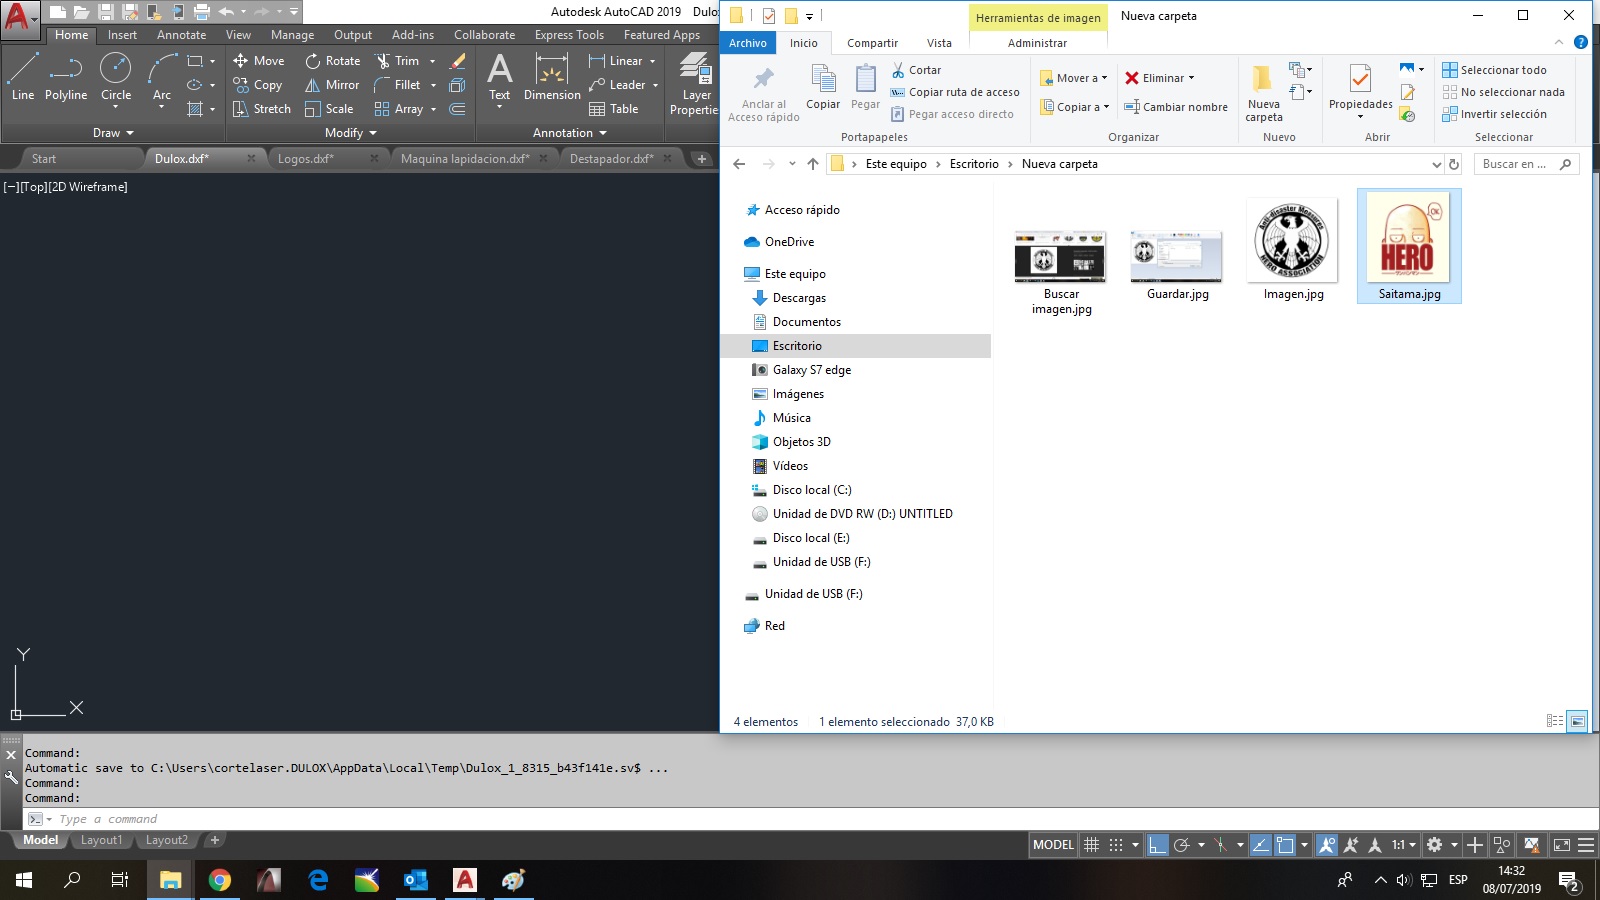Expand the Annotation panel
This screenshot has height=900, width=1600.
(x=570, y=133)
